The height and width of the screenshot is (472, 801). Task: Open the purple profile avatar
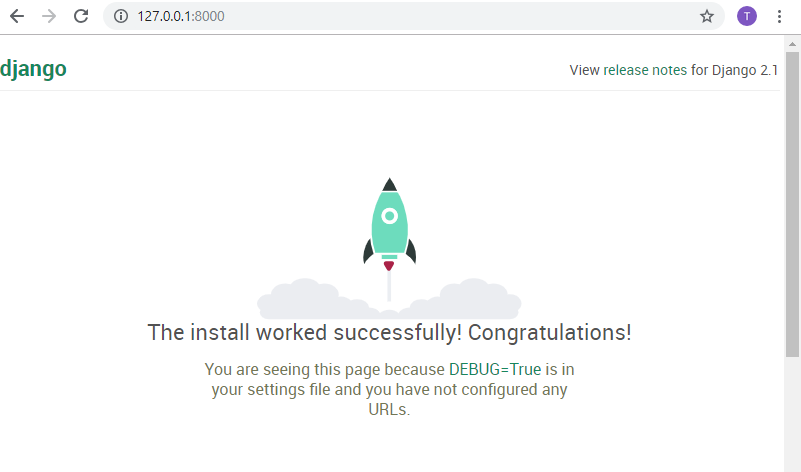[x=747, y=16]
